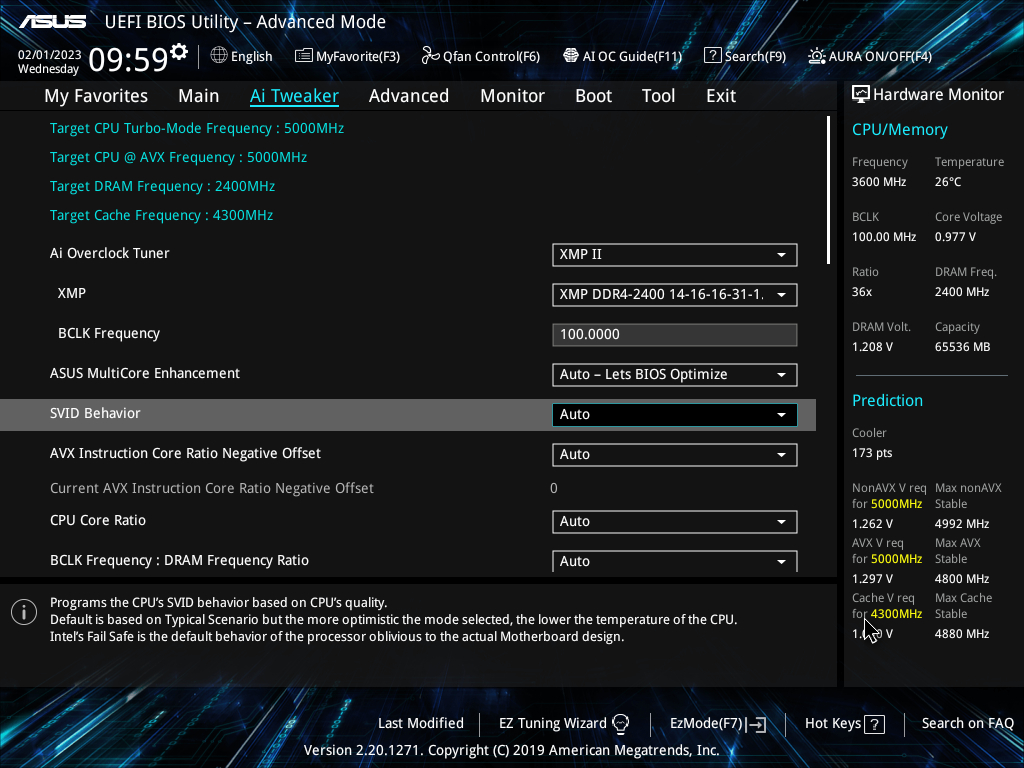Click the Ai Overclock Tuner label
Screen dimensions: 1024x768
click(110, 253)
